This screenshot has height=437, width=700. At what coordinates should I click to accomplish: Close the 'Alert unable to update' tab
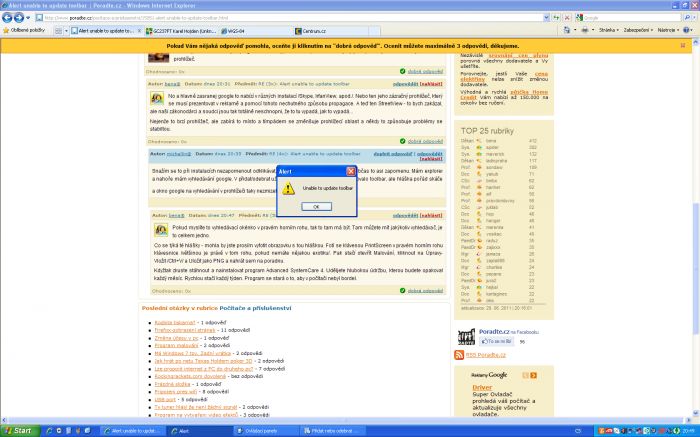click(139, 31)
